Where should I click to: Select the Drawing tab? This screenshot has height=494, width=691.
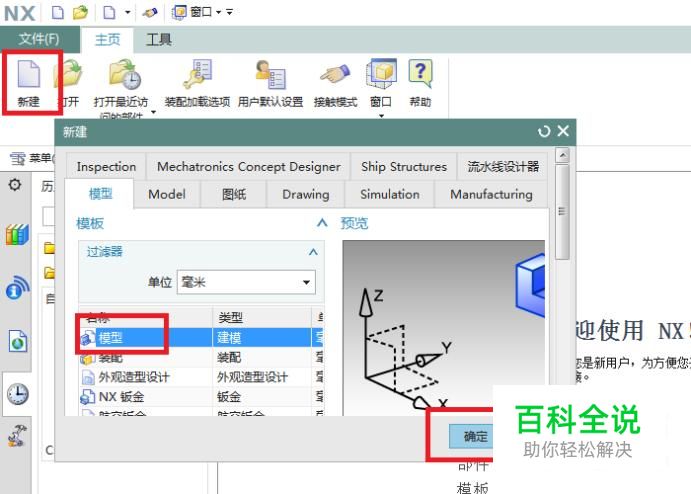click(x=306, y=194)
